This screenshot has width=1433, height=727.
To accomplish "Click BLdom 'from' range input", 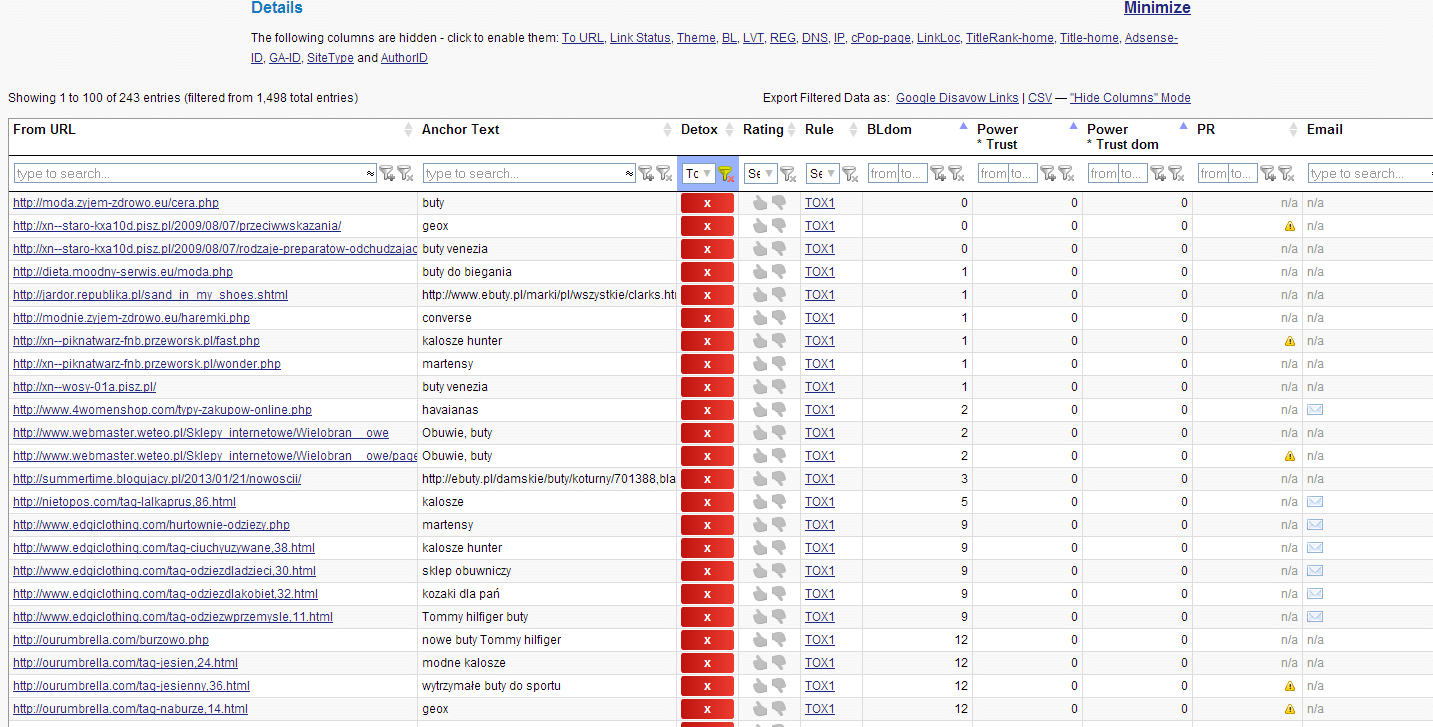I will [883, 174].
